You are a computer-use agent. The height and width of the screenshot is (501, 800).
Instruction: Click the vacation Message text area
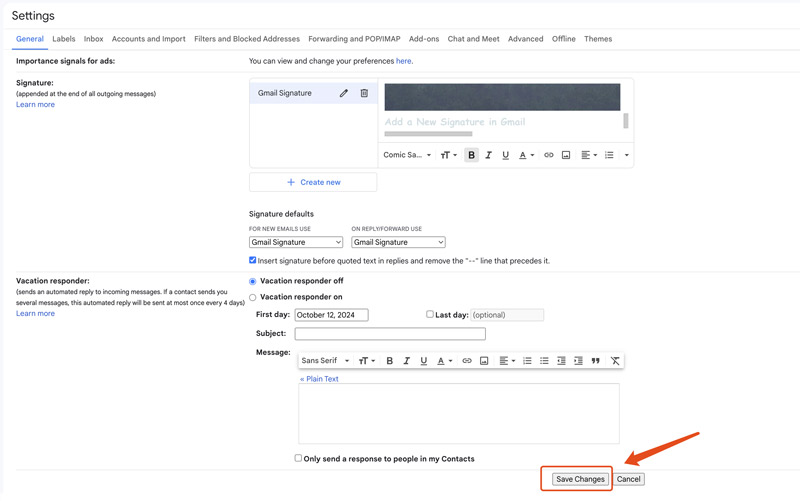pos(459,413)
